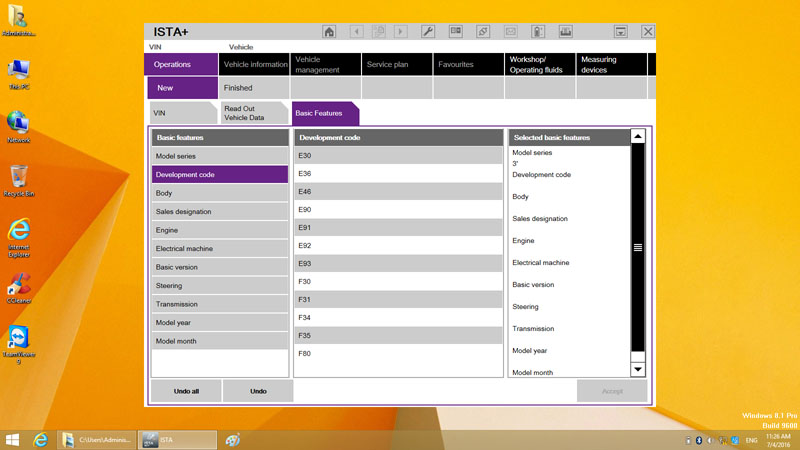Open the CCleaner desktop icon

tap(18, 285)
